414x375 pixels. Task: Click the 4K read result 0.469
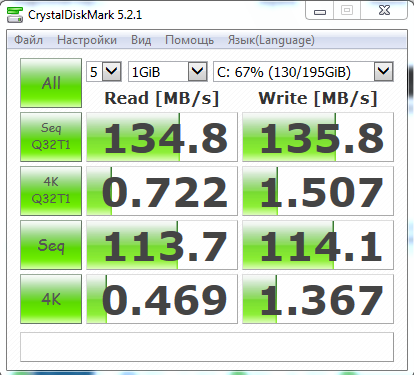[x=162, y=299]
